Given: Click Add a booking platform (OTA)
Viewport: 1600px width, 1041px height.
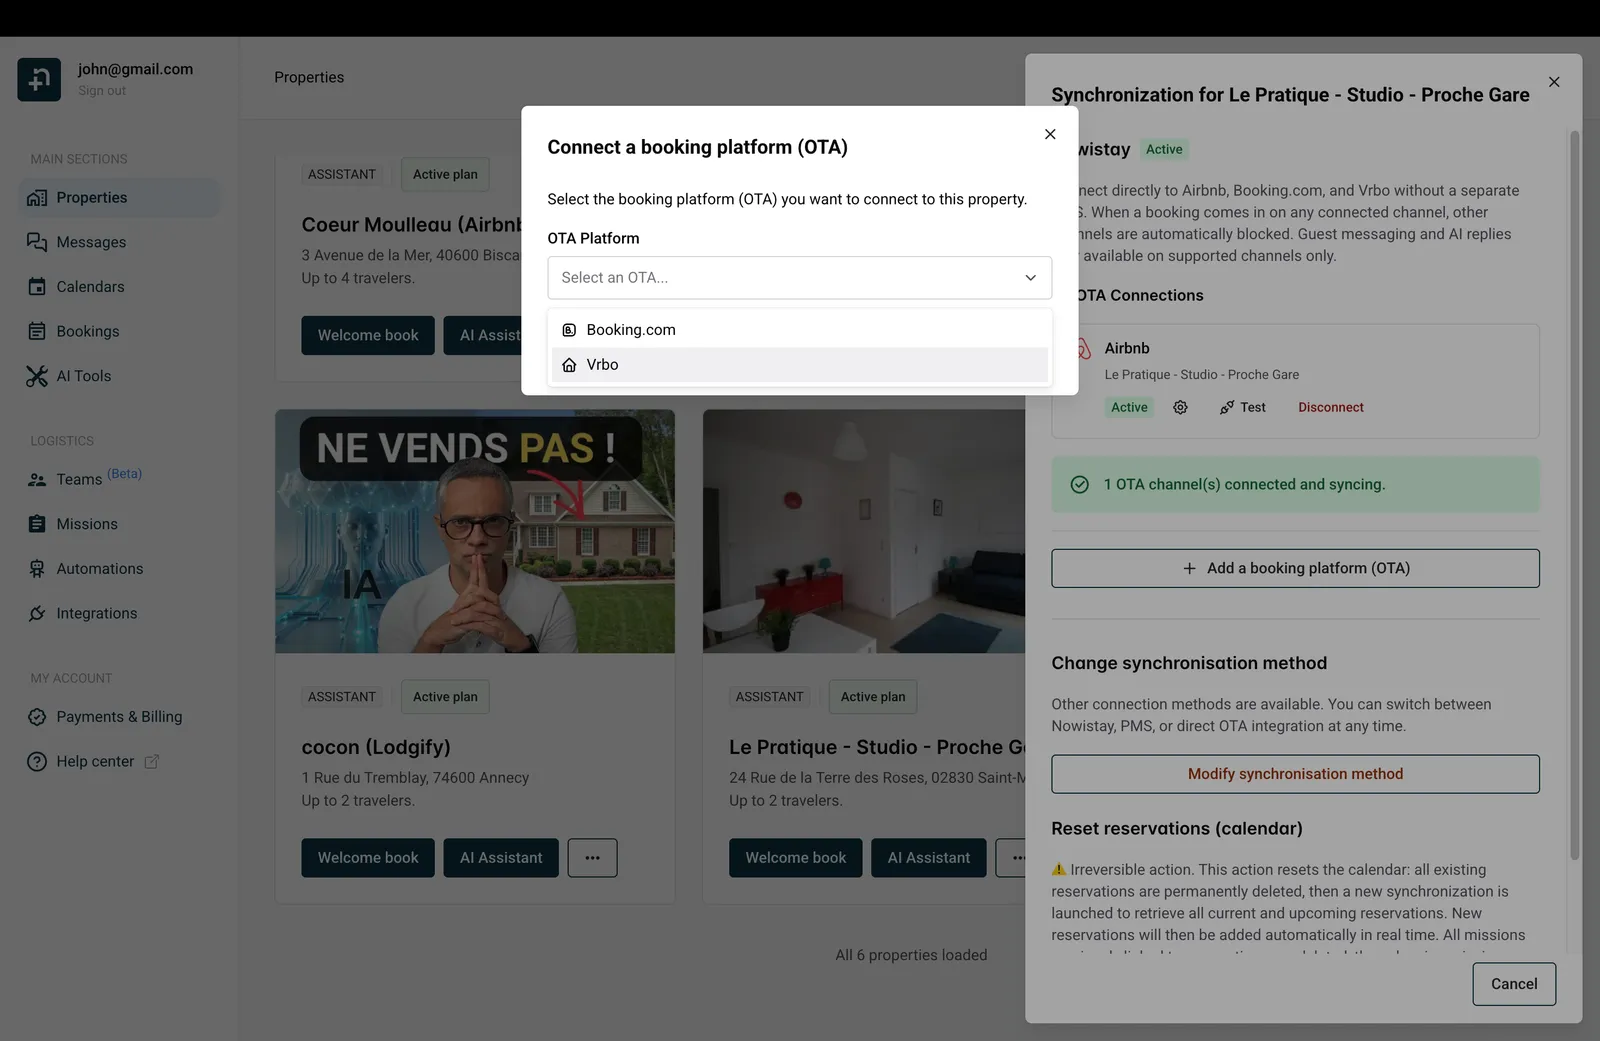Looking at the screenshot, I should (1295, 568).
